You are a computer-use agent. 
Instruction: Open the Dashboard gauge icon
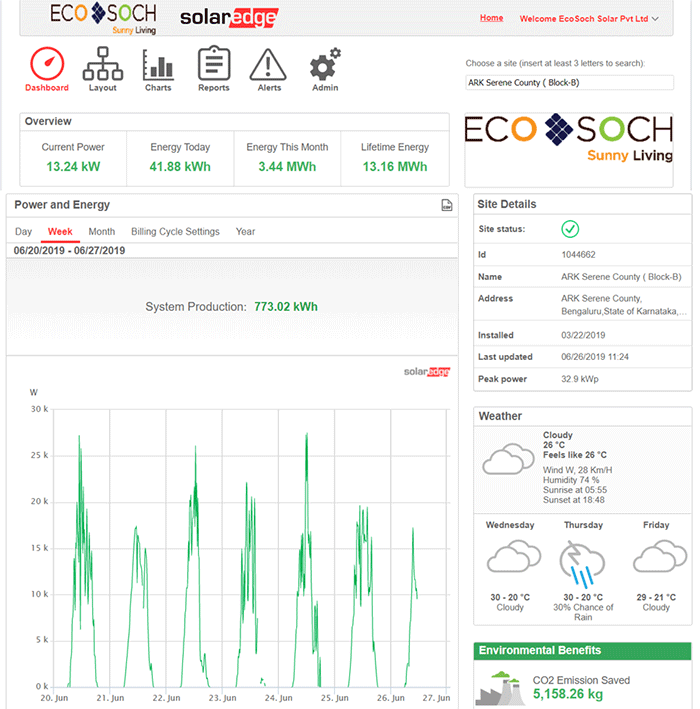[47, 64]
